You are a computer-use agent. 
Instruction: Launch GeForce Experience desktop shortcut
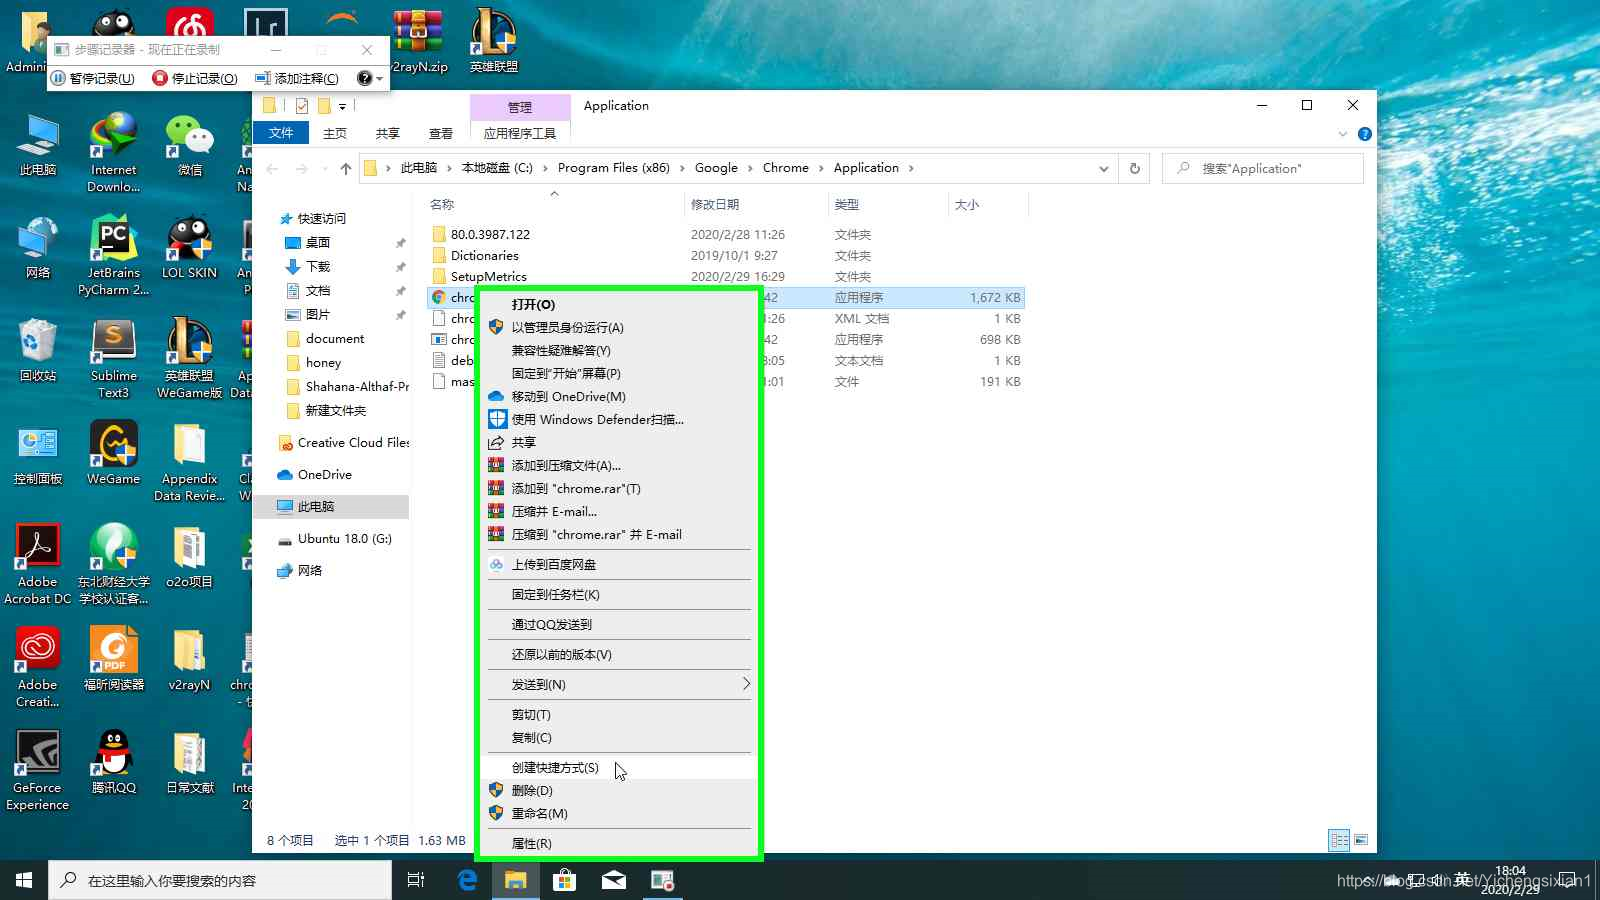coord(38,770)
